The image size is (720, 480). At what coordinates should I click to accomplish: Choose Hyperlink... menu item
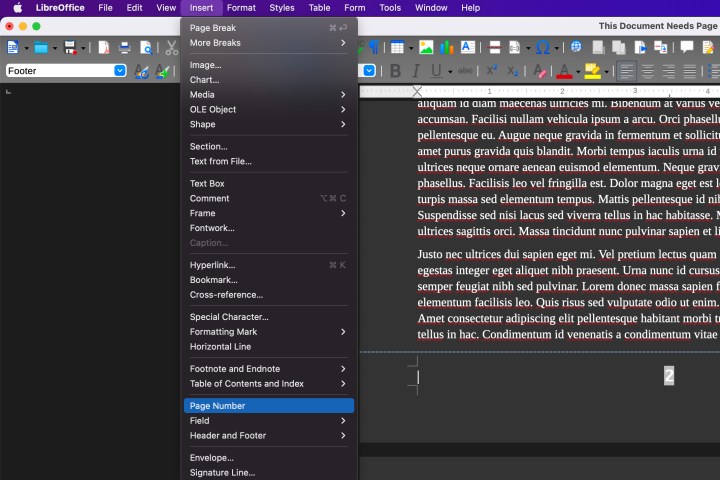[269, 265]
